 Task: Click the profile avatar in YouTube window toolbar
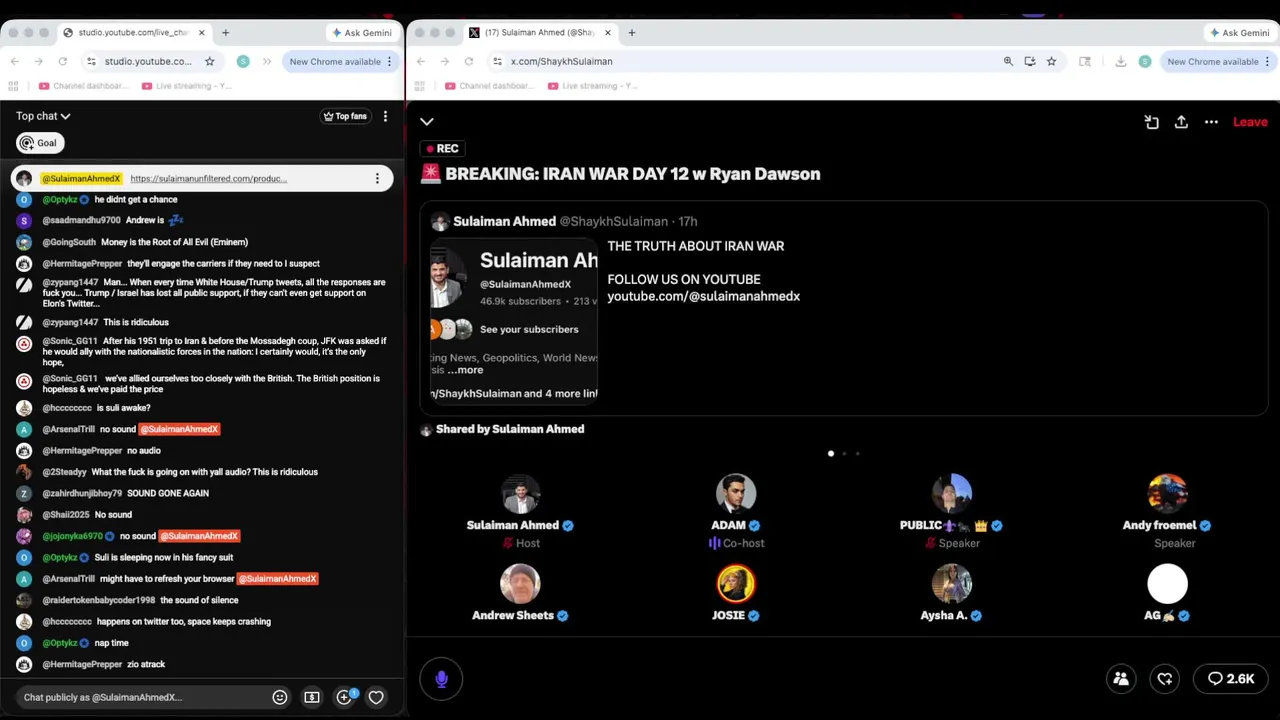243,61
